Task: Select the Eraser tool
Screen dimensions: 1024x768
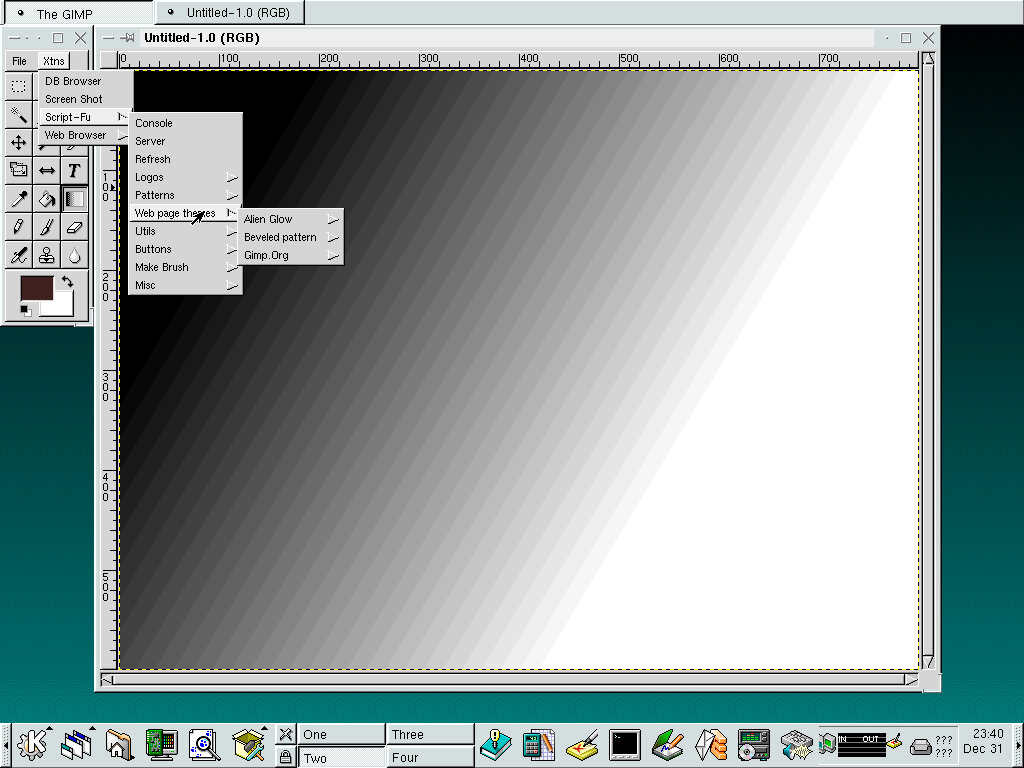Action: coord(75,227)
